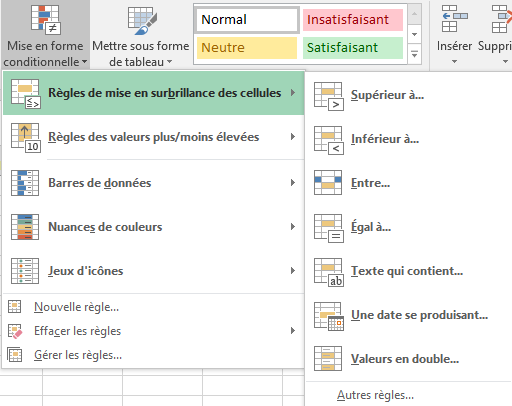Screen dimensions: 512x406
Task: Select Une date se produisant icon
Action: 329,316
